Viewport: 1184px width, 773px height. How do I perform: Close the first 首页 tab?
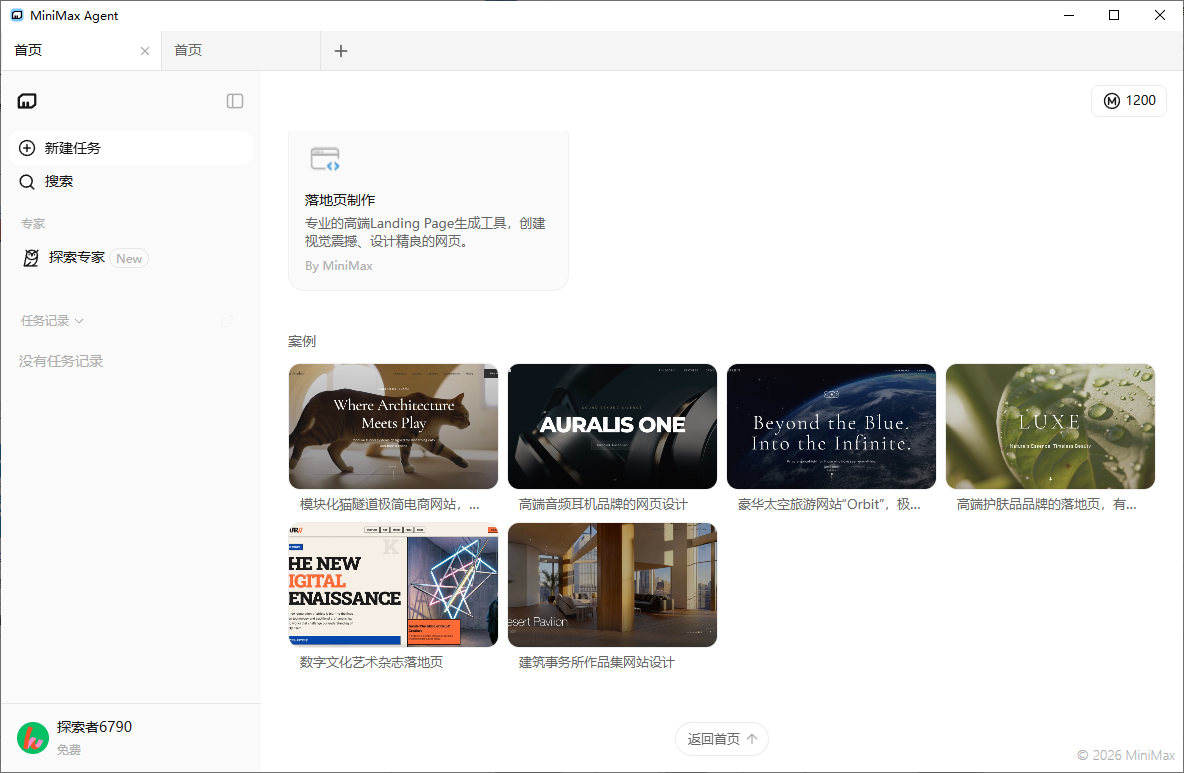coord(145,51)
